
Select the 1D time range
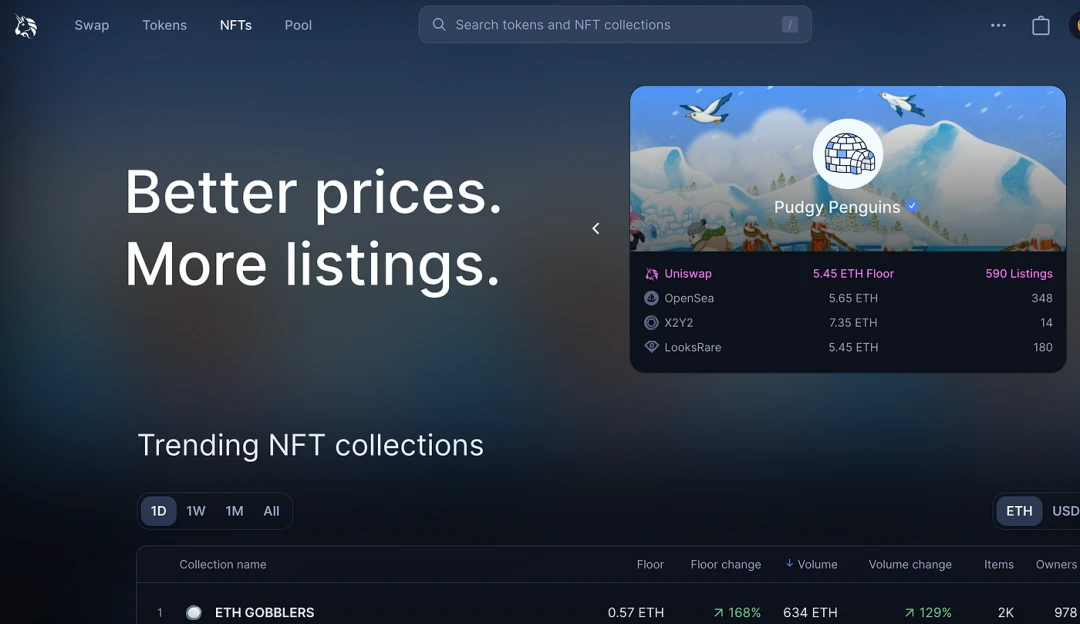point(159,511)
